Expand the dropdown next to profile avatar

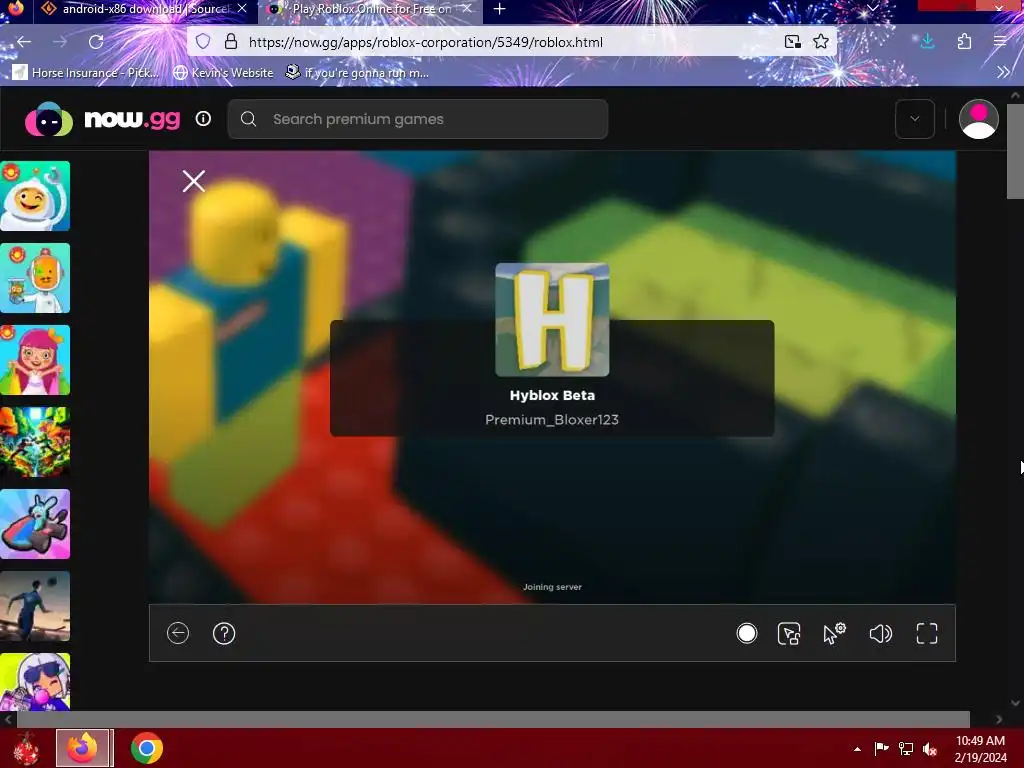pyautogui.click(x=914, y=119)
